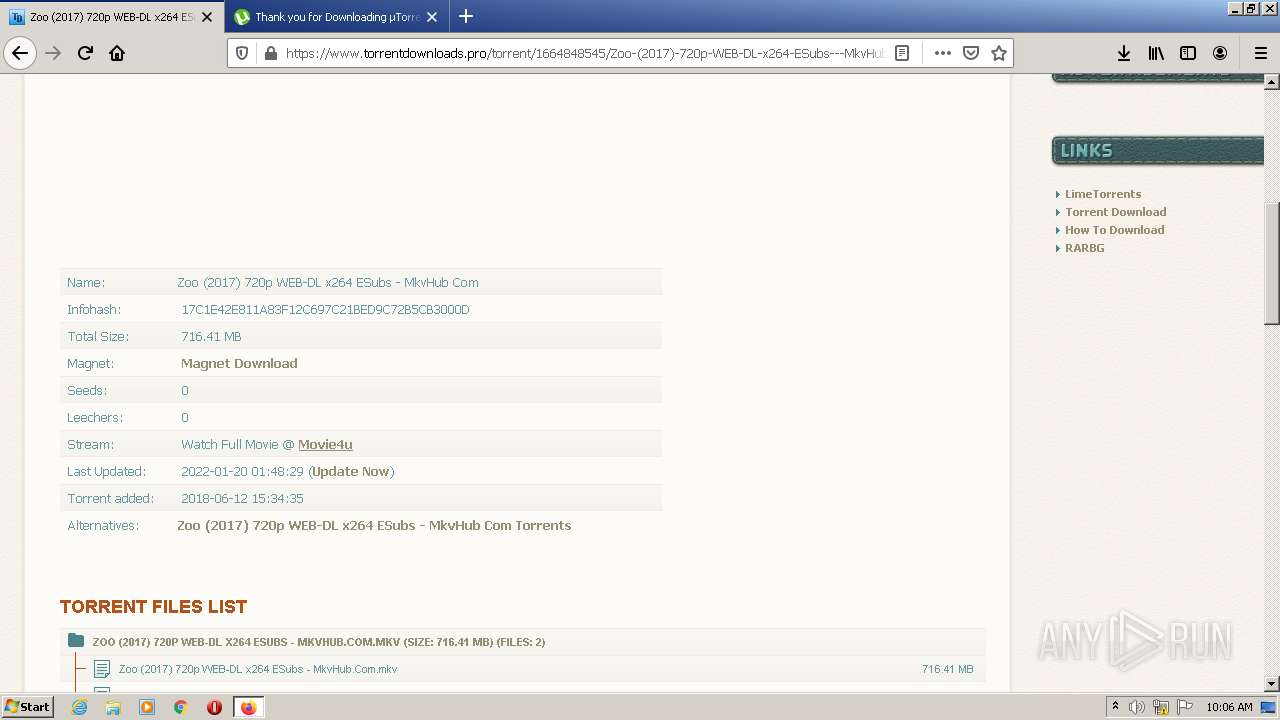Click the forward navigation arrow
Image resolution: width=1280 pixels, height=720 pixels.
pyautogui.click(x=53, y=53)
